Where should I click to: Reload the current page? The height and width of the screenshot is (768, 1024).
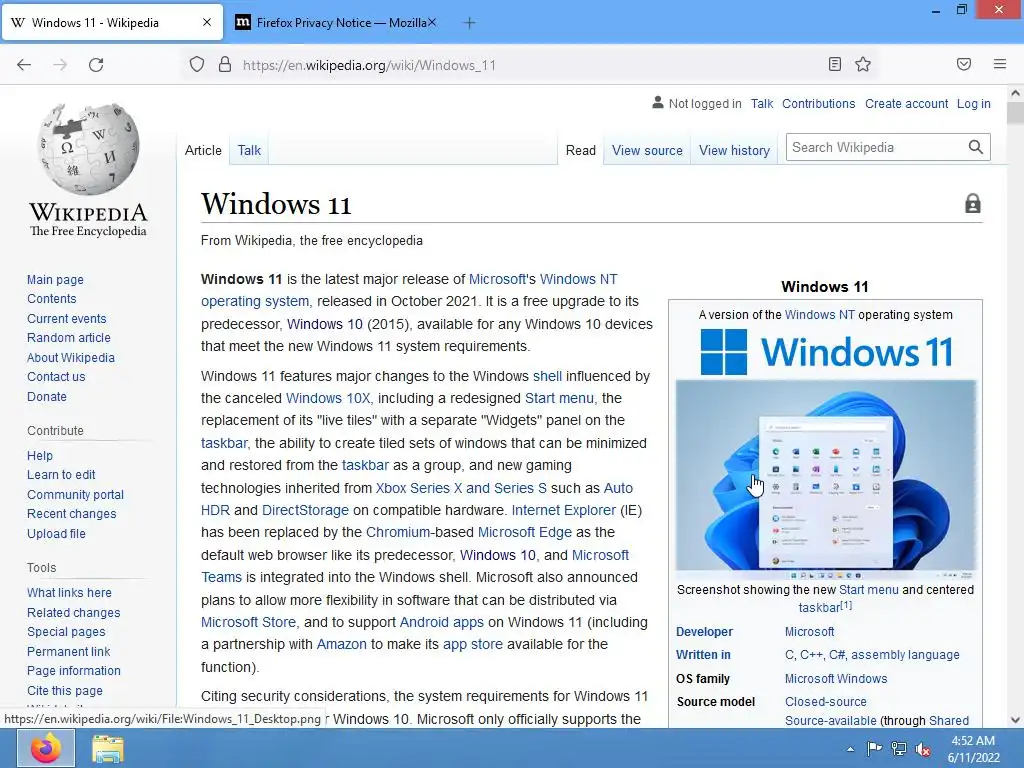click(x=96, y=65)
